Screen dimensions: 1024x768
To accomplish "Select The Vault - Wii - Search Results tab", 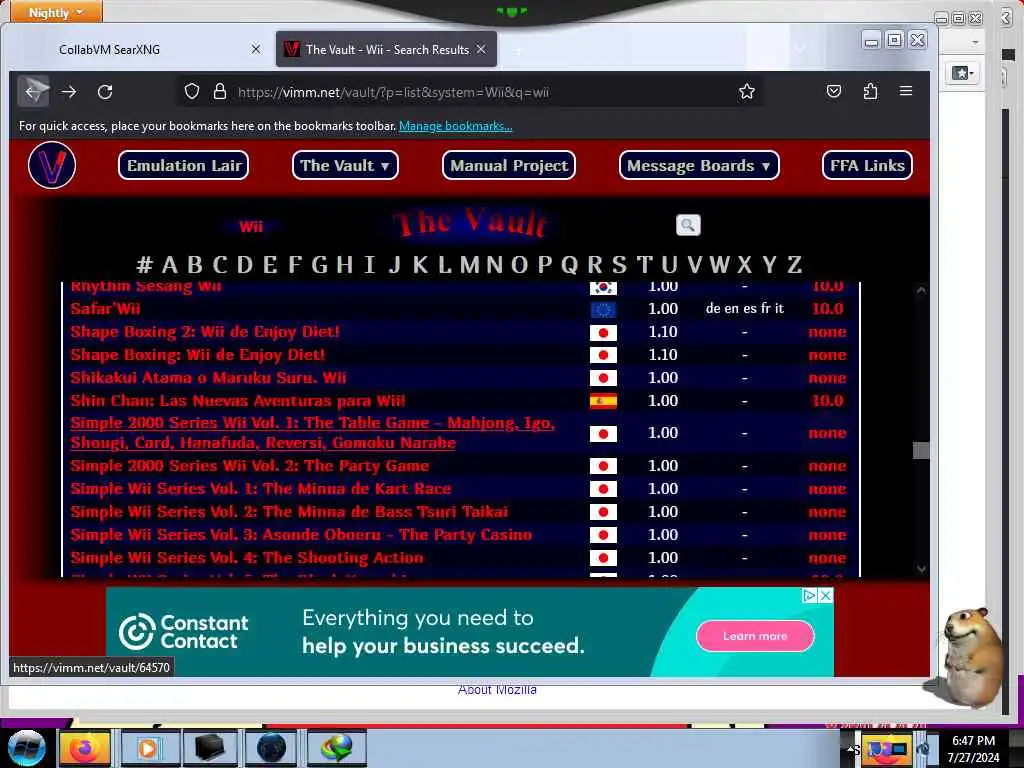I will 386,50.
